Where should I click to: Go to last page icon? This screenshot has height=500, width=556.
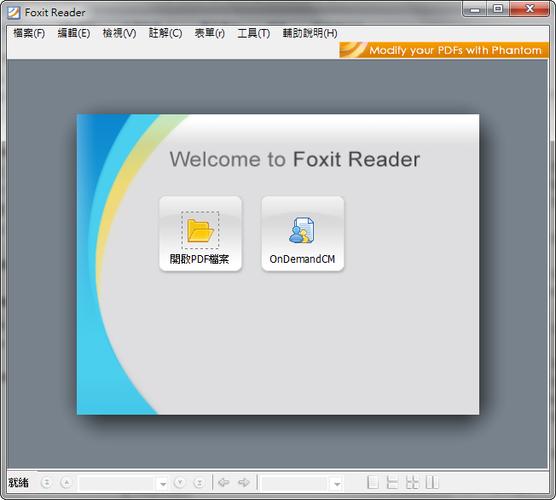[x=200, y=483]
